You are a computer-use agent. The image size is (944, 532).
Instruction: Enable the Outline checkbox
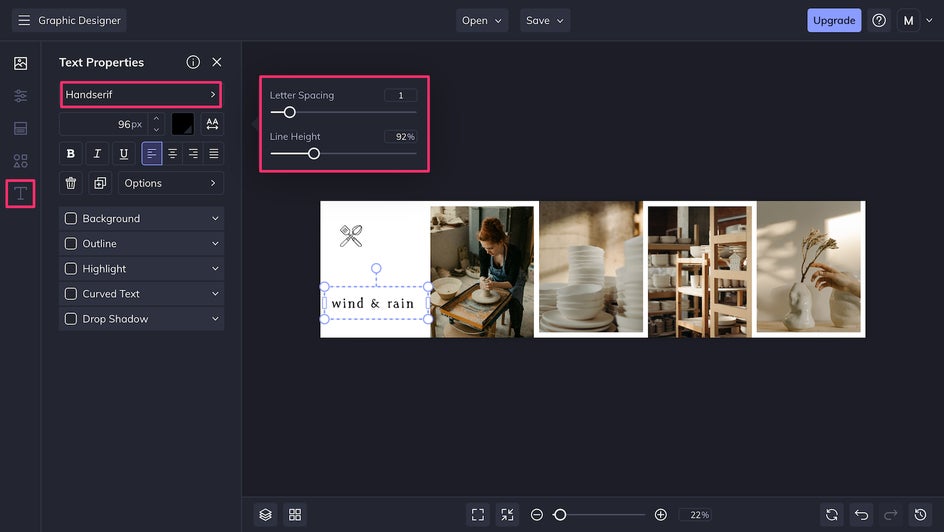[70, 244]
